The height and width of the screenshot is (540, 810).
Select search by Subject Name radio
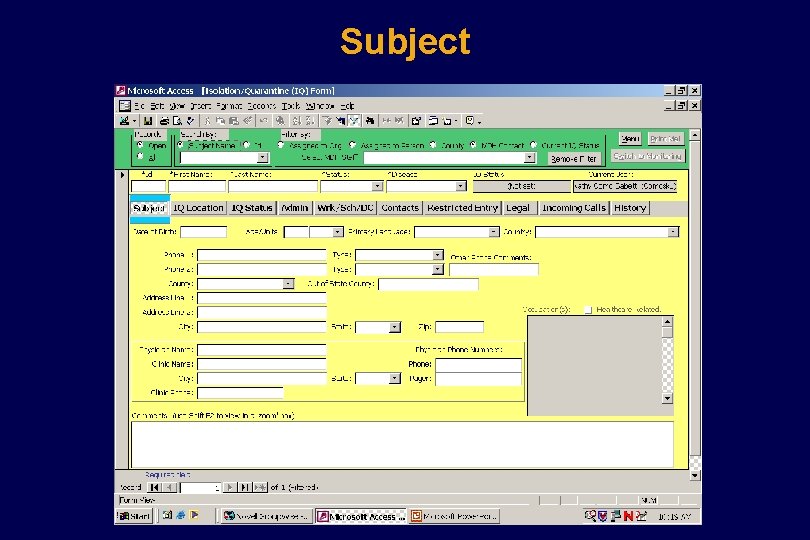click(180, 145)
